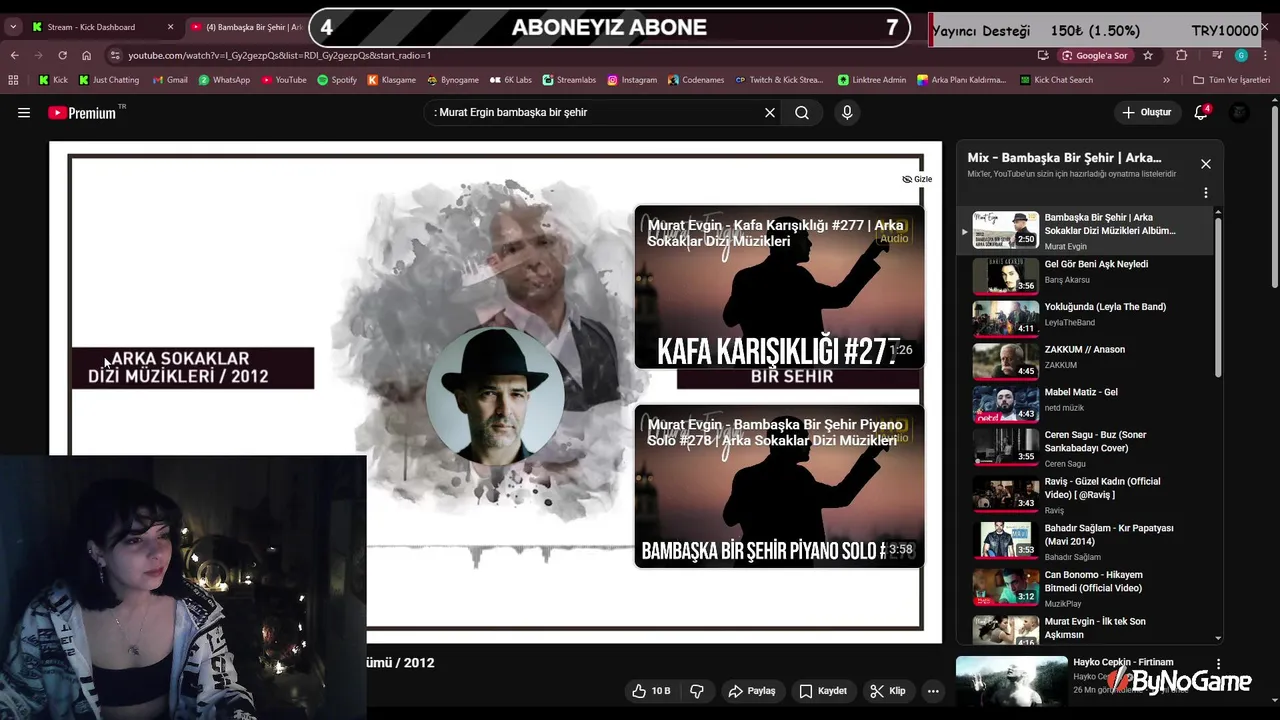1280x720 pixels.
Task: Open Tüm Yer İşaretleri folder
Action: click(1231, 80)
